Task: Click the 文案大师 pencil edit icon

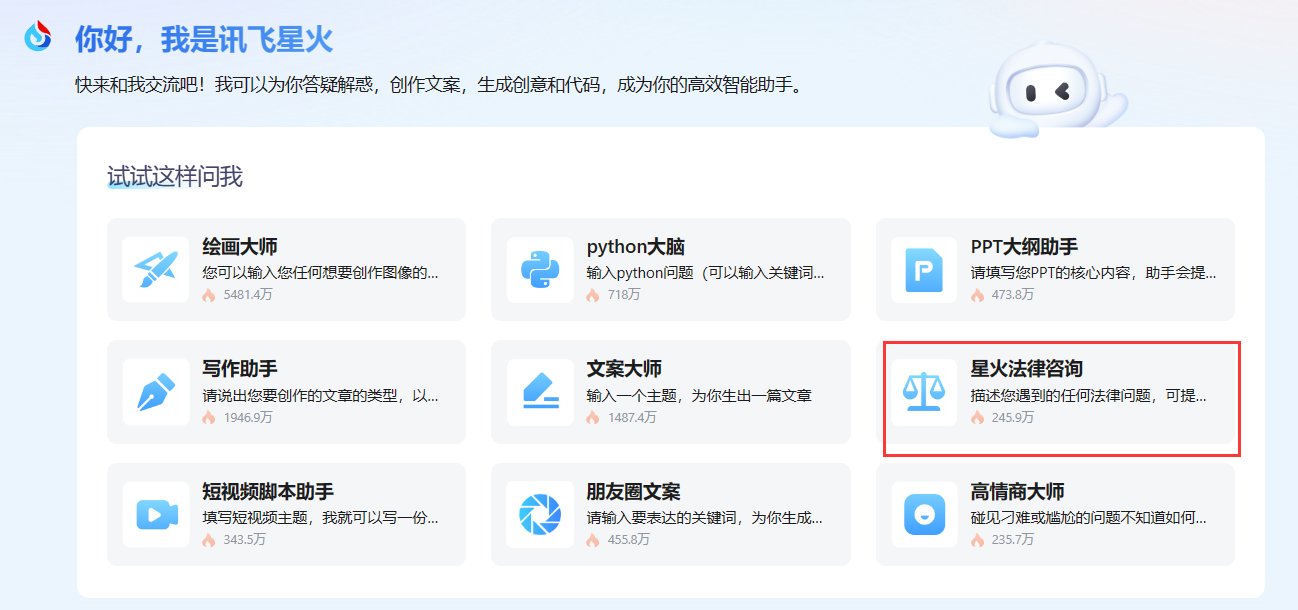Action: [540, 391]
